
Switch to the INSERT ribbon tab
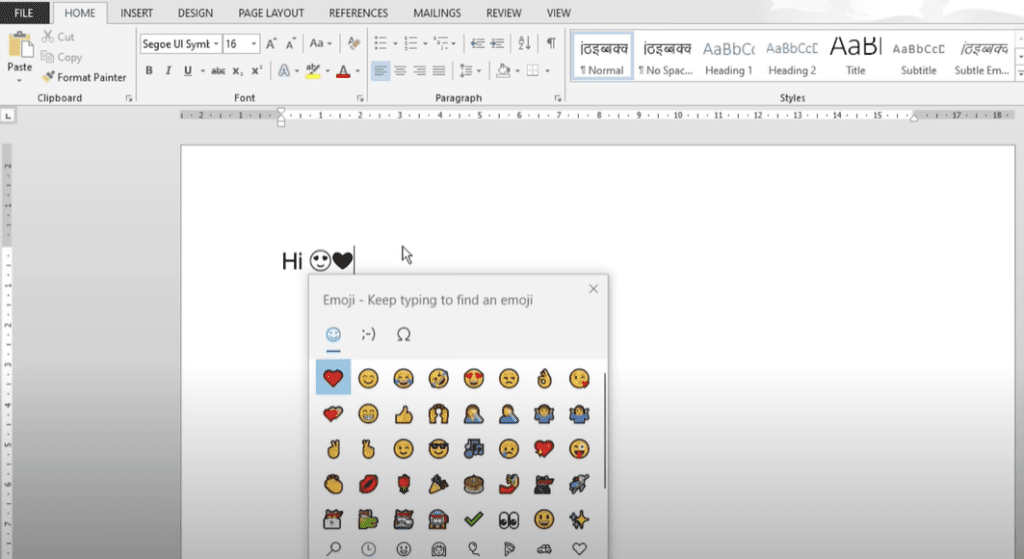[x=136, y=13]
